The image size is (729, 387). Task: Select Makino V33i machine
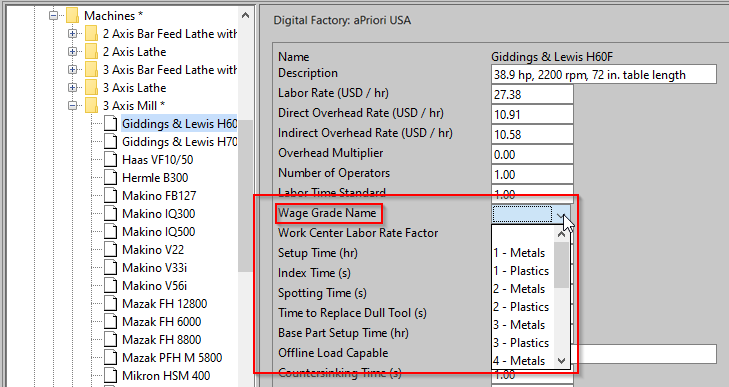154,267
